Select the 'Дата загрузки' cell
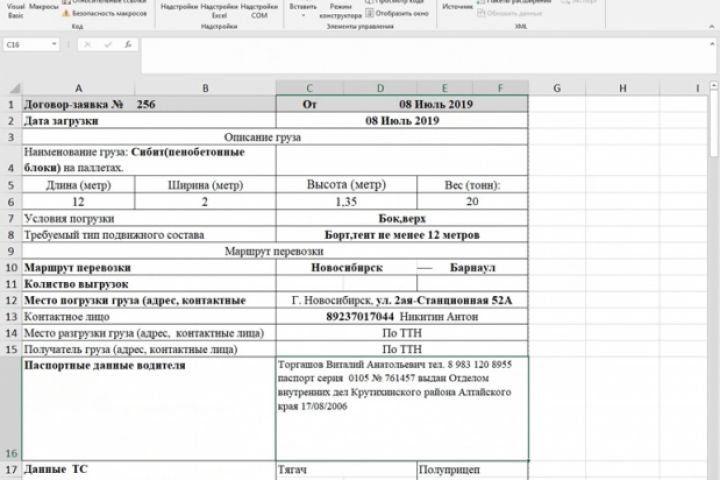Image resolution: width=720 pixels, height=480 pixels. [149, 121]
